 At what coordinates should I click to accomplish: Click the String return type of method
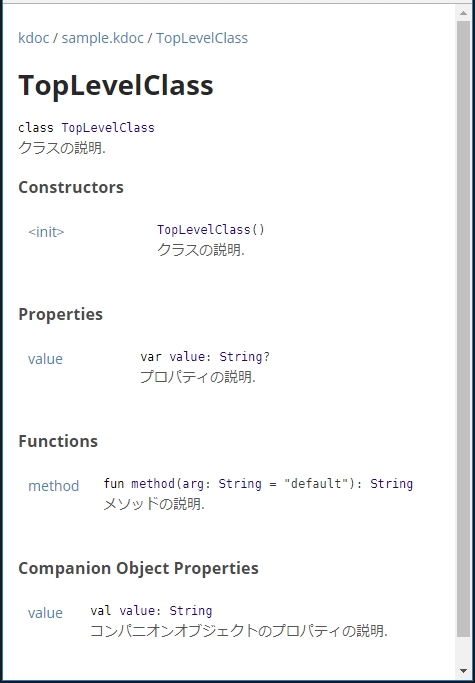click(391, 484)
